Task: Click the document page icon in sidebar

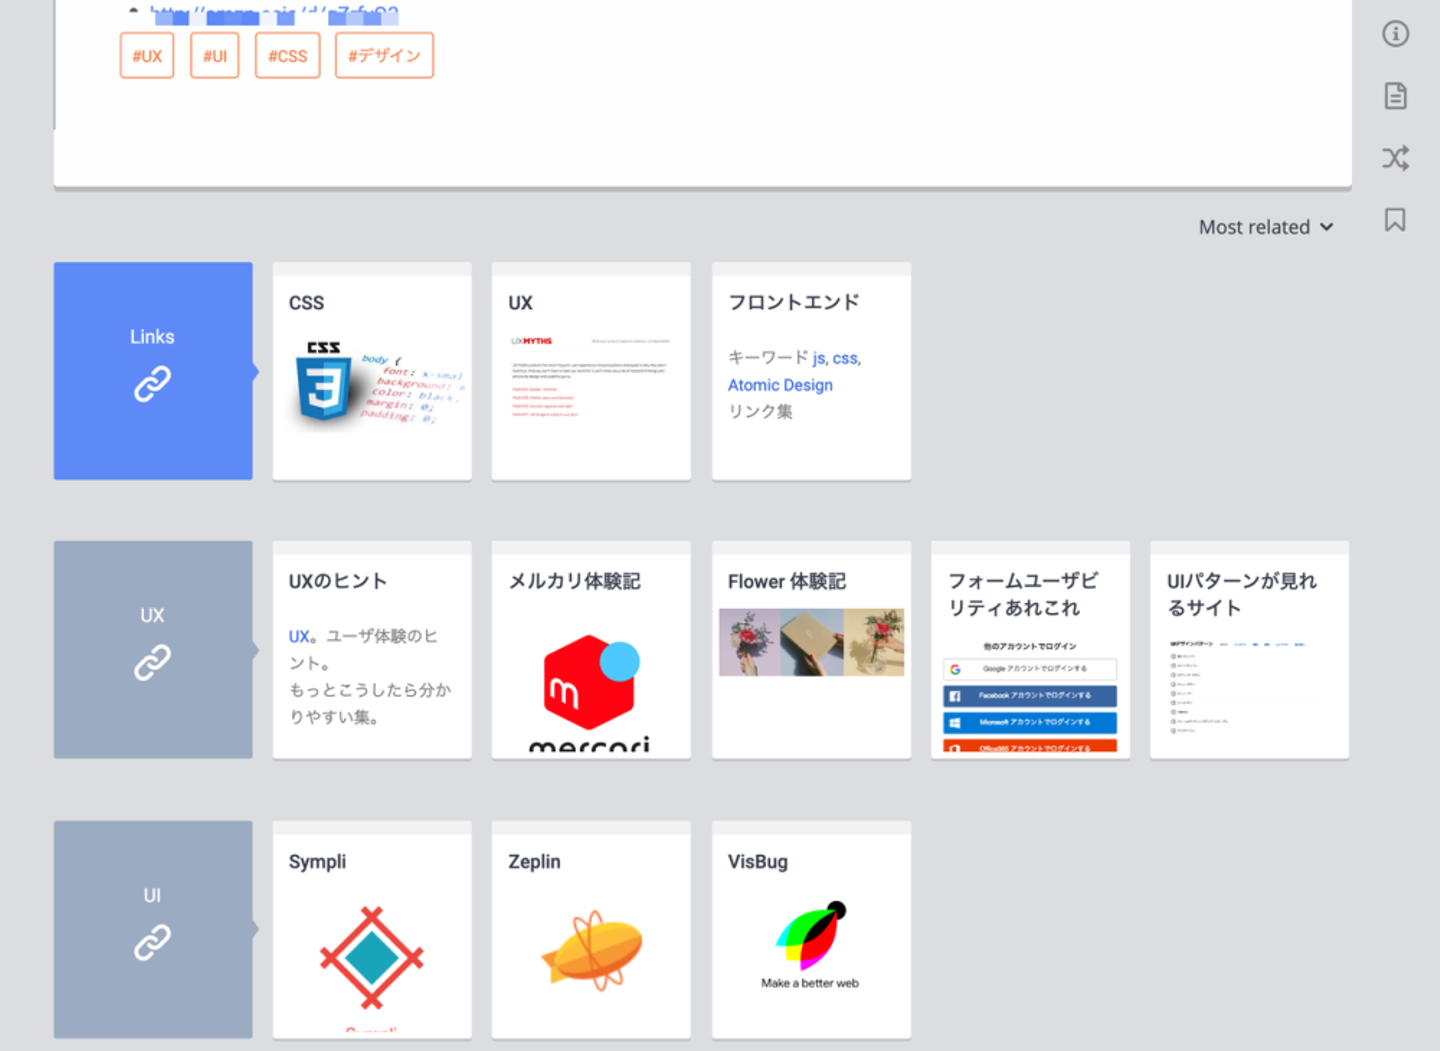Action: [1395, 96]
